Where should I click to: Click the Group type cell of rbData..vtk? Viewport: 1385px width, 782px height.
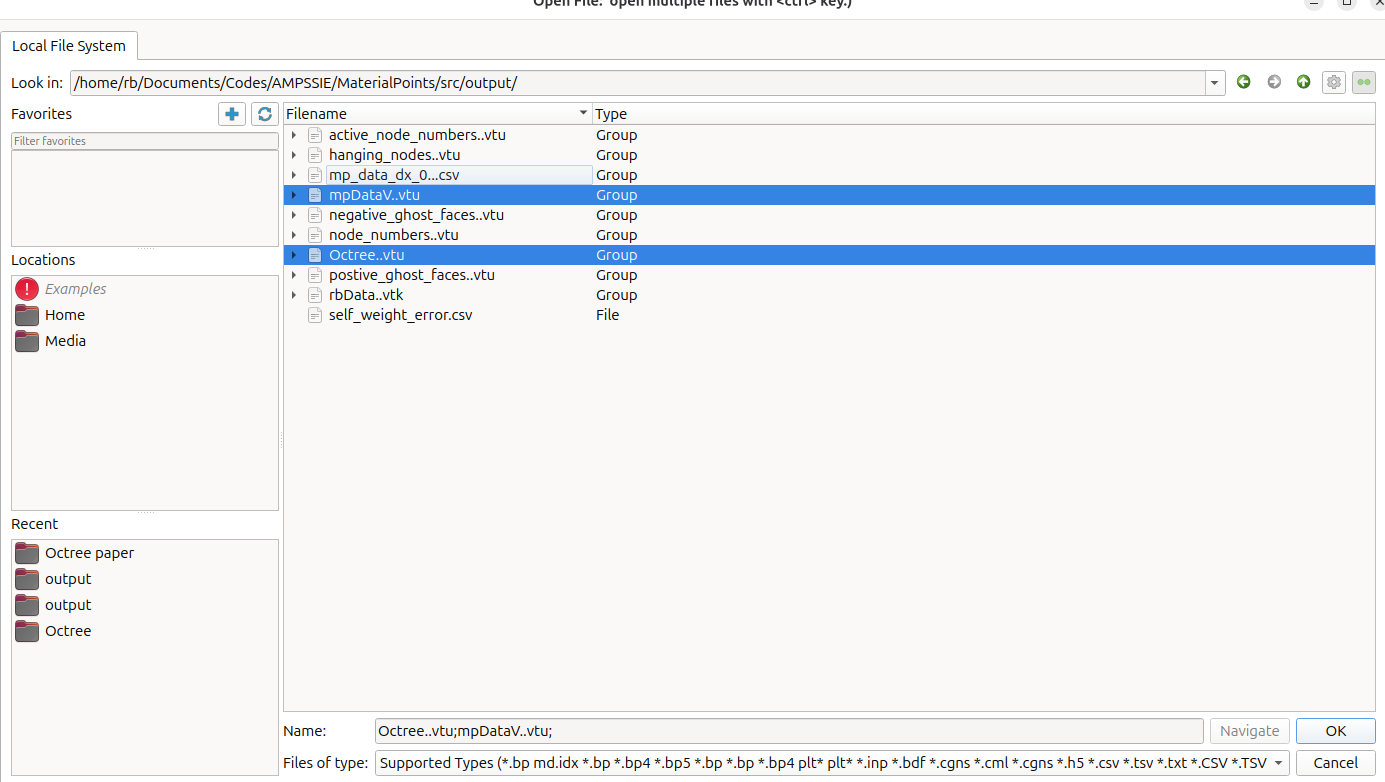click(x=616, y=295)
